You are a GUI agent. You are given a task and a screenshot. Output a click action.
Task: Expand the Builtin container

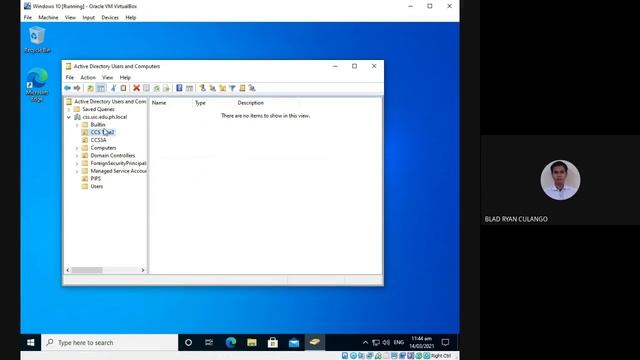(x=77, y=125)
